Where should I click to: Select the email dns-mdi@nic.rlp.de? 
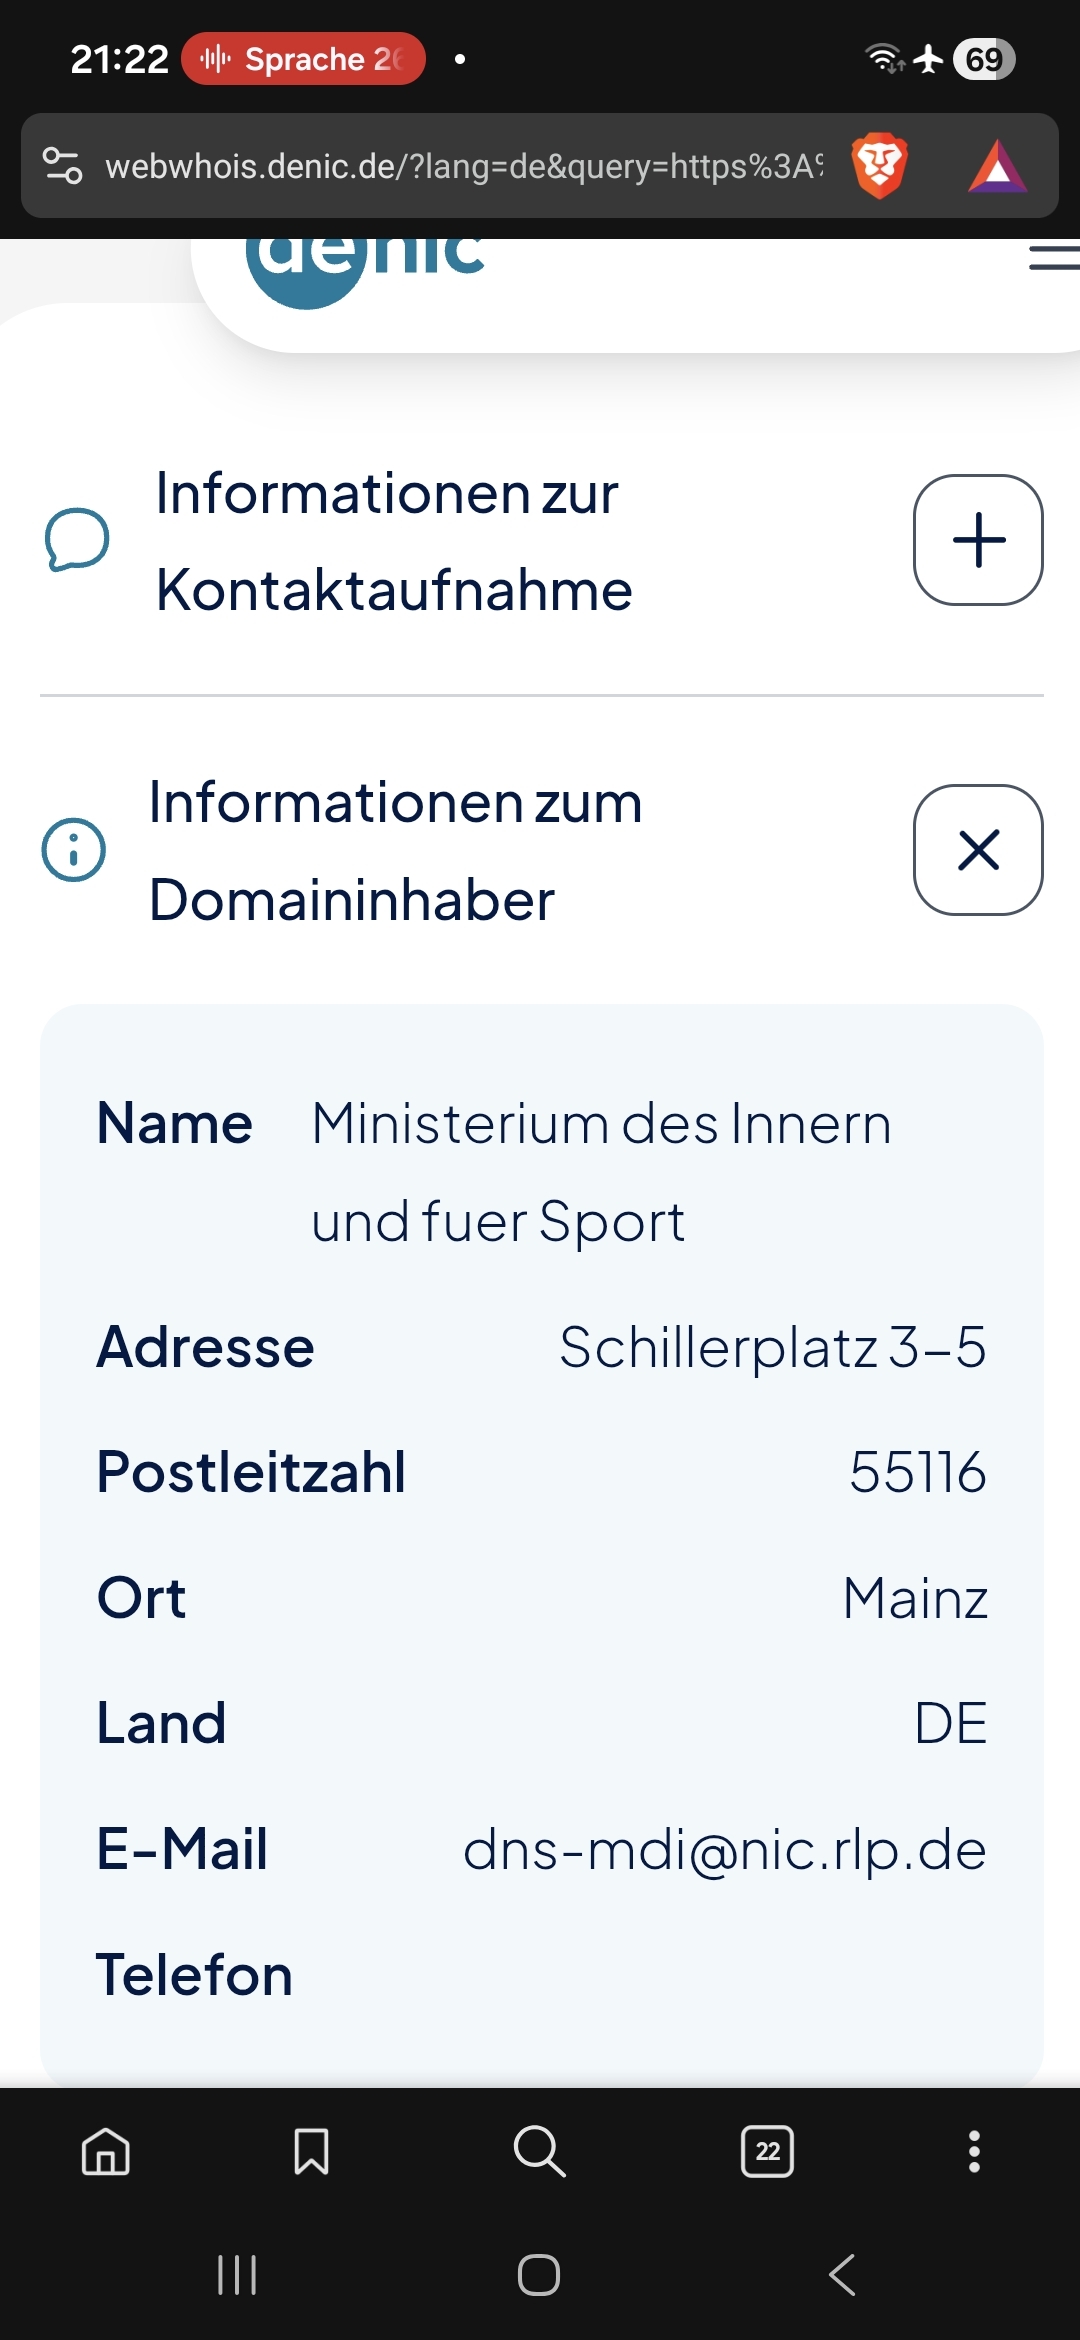[724, 1849]
